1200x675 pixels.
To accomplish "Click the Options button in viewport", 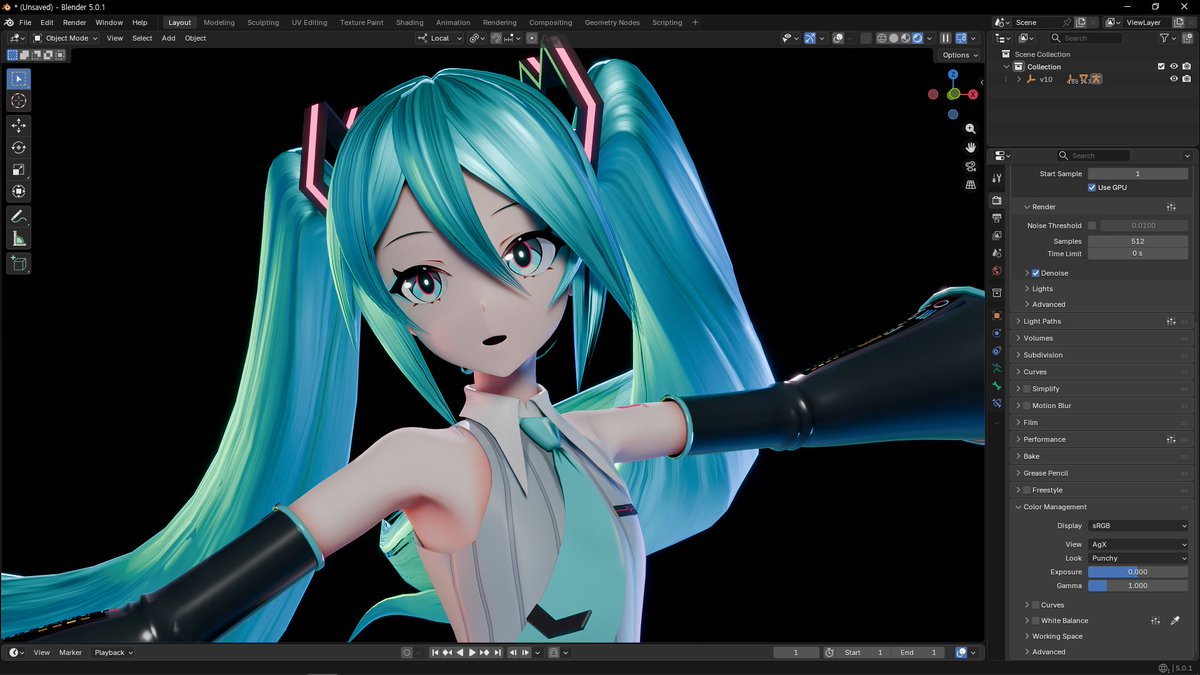I will [959, 55].
